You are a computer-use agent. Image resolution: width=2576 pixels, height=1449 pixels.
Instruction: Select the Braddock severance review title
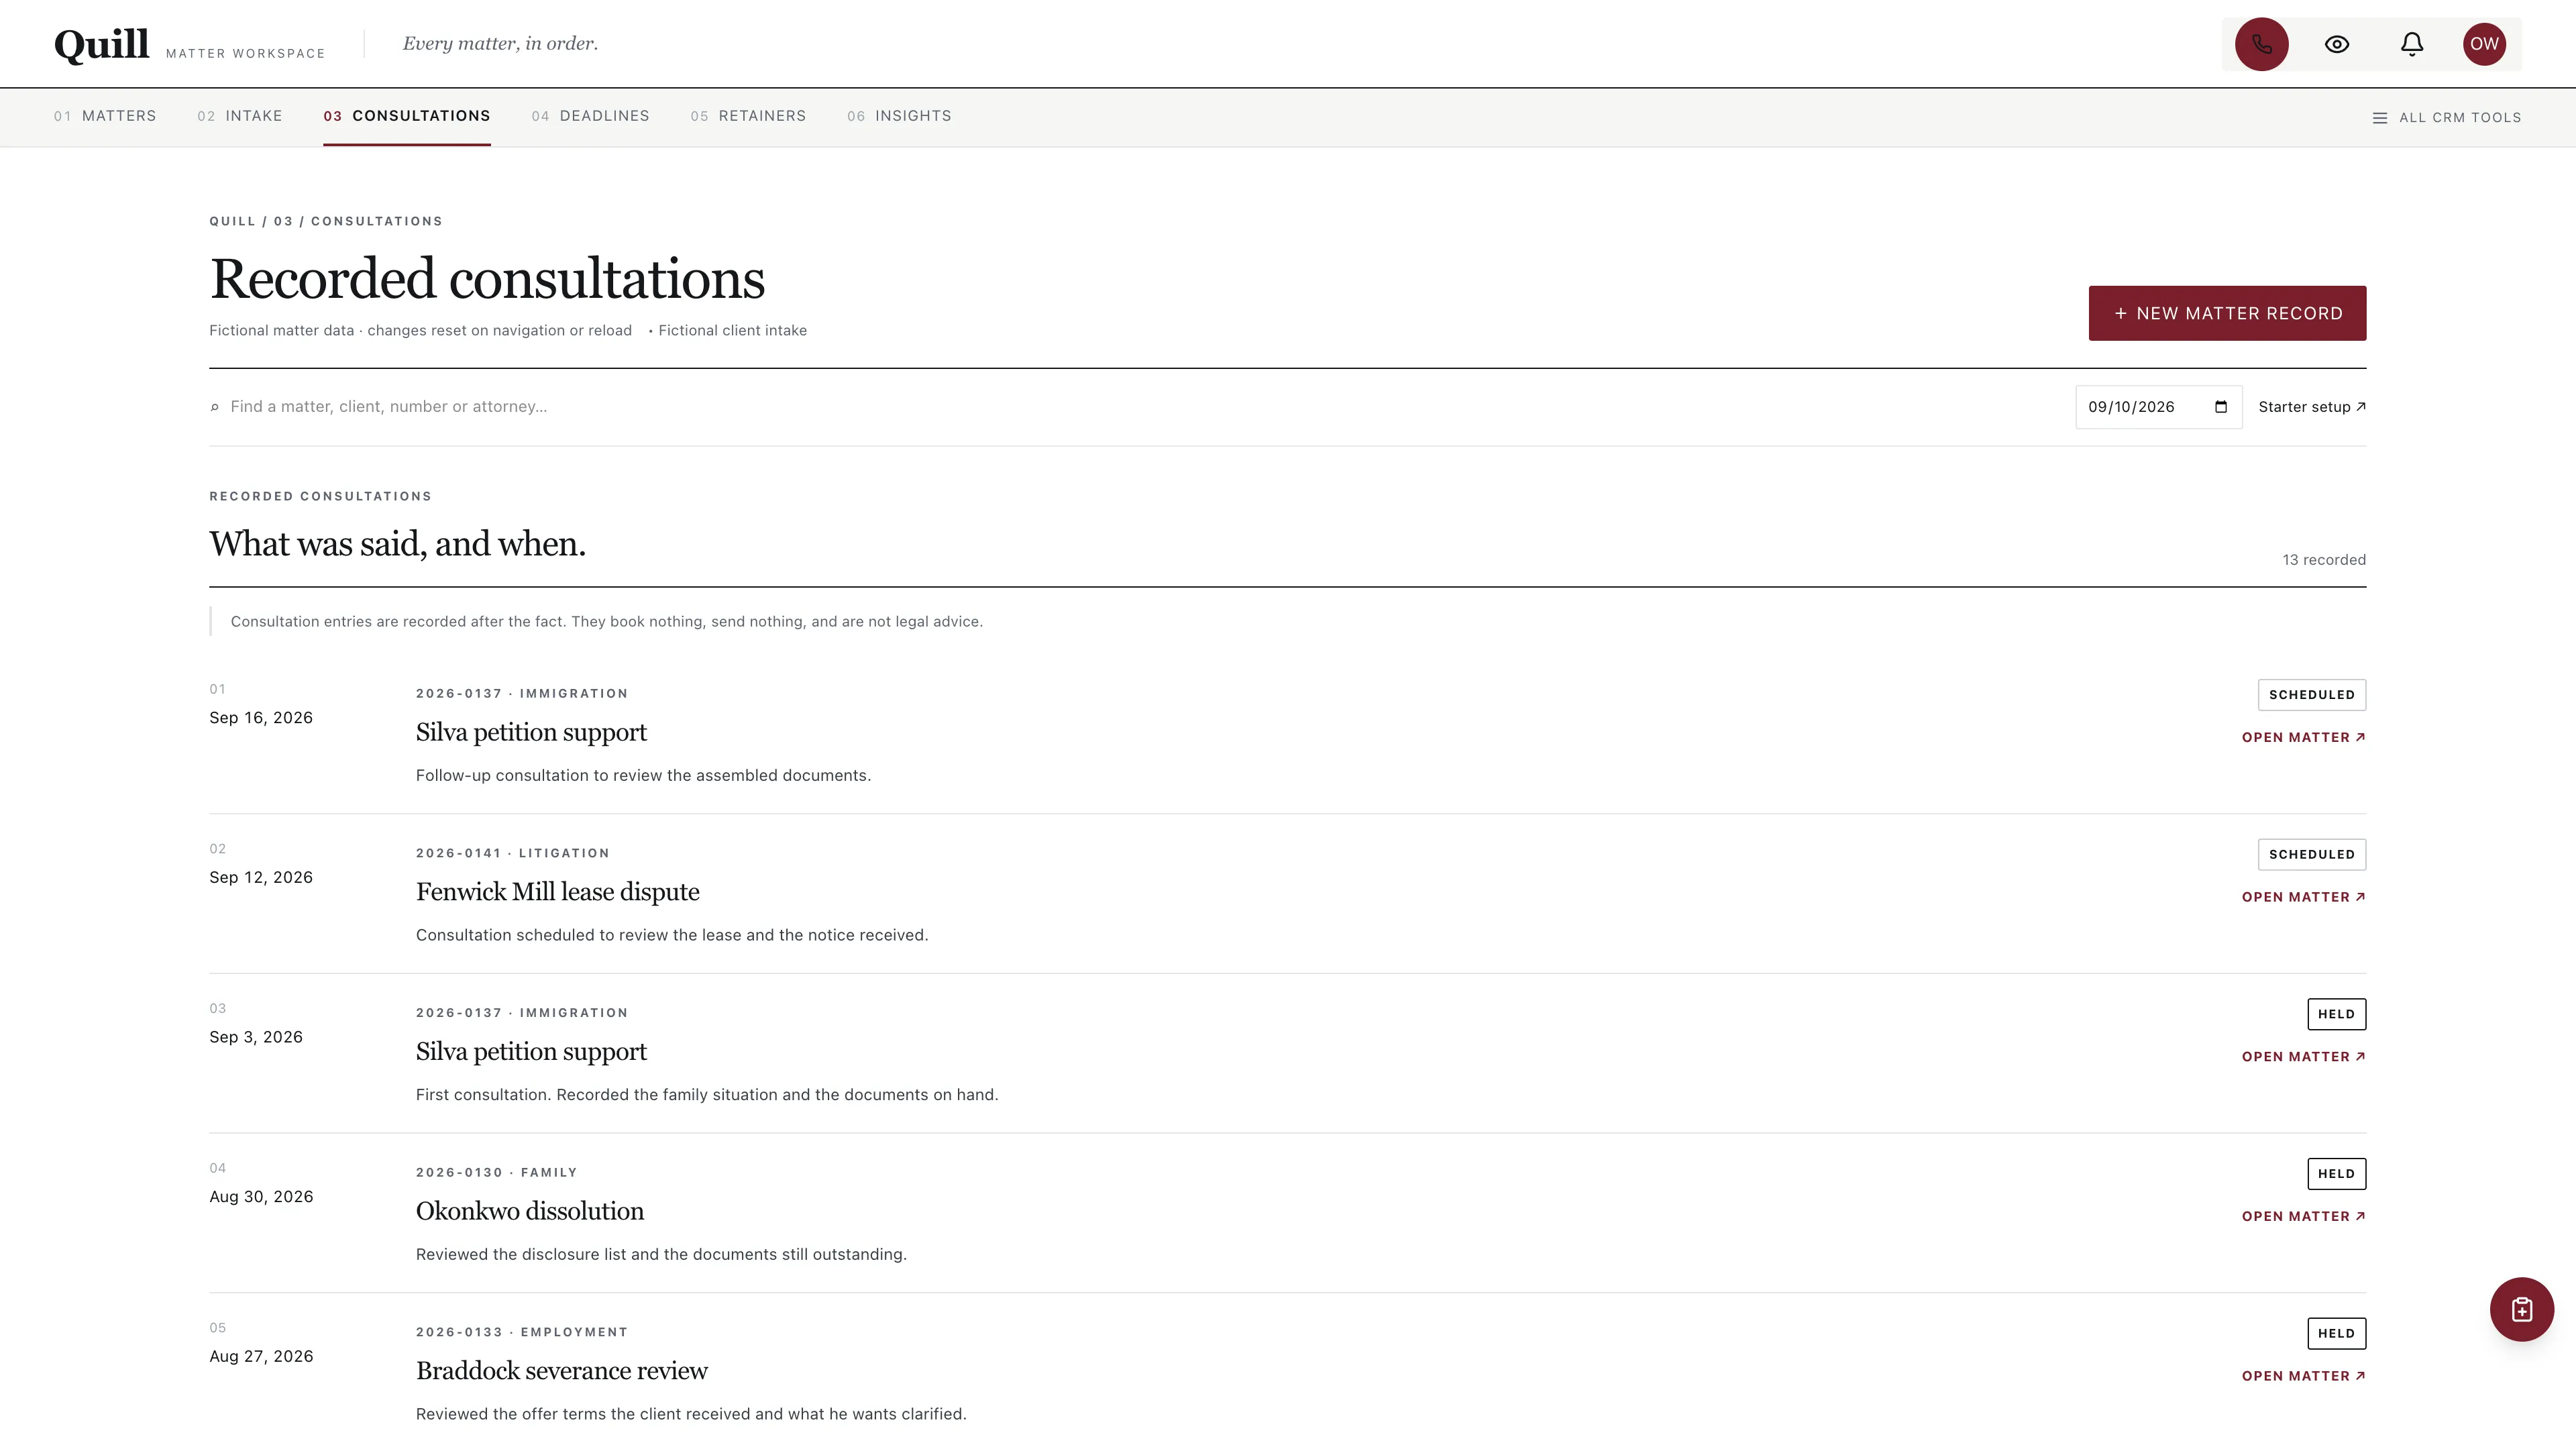point(561,1371)
